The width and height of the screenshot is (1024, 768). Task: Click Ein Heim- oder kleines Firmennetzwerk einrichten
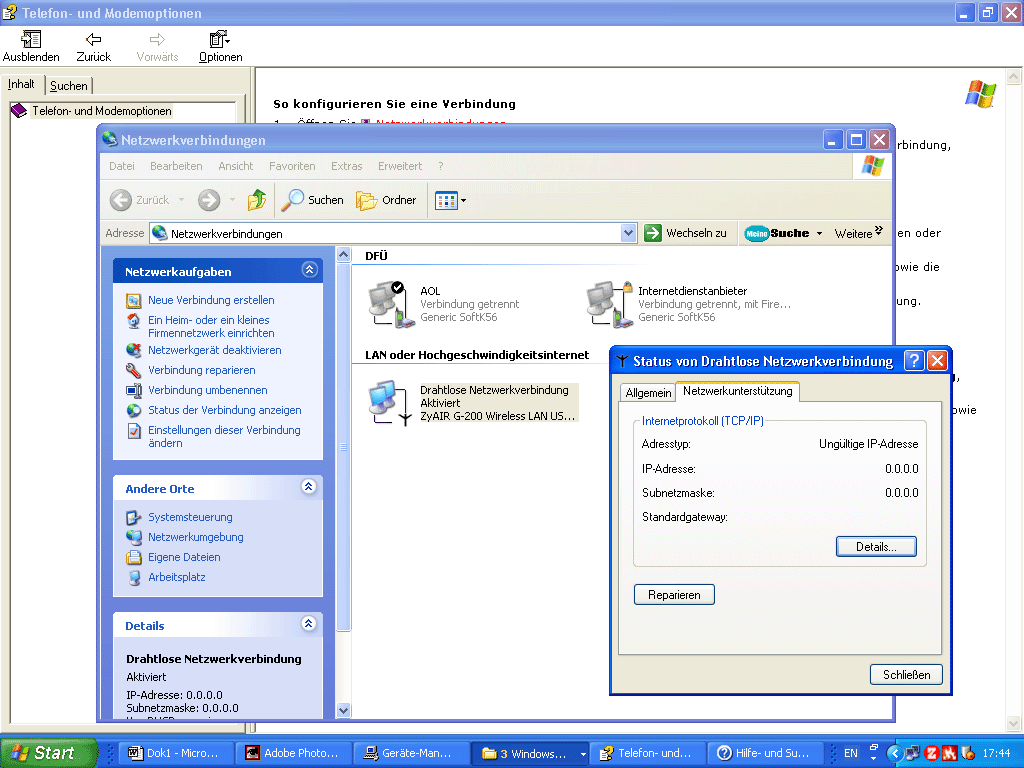tap(211, 327)
